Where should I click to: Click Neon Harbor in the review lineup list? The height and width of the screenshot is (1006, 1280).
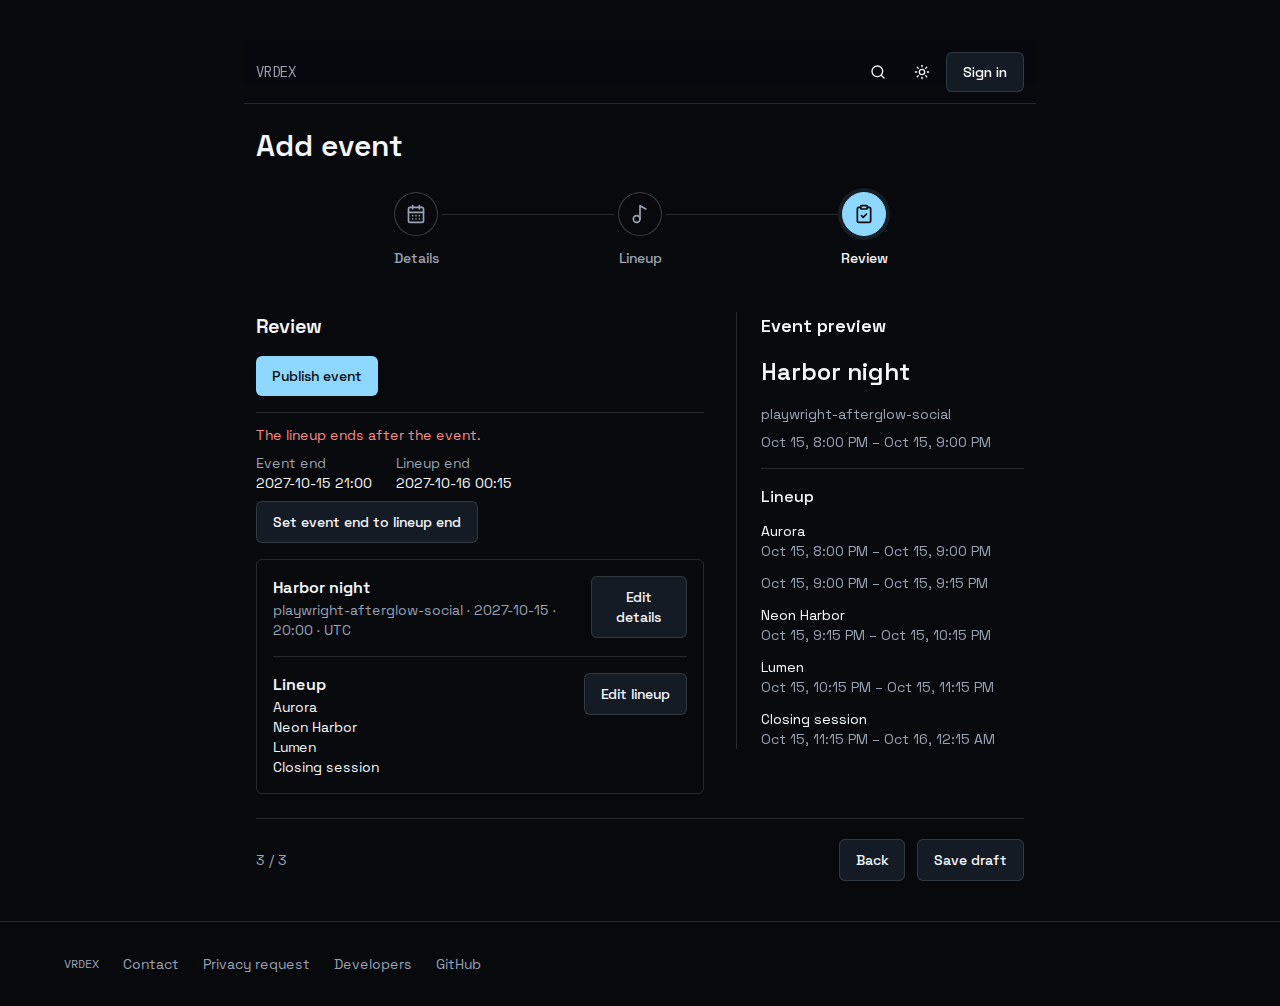tap(315, 727)
